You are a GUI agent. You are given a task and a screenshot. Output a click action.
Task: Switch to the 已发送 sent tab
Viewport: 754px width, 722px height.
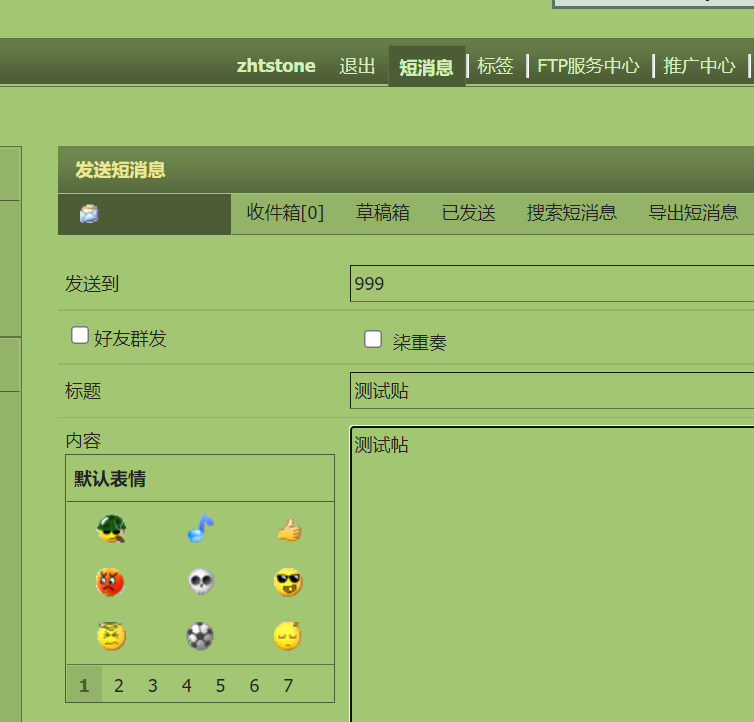[x=468, y=213]
